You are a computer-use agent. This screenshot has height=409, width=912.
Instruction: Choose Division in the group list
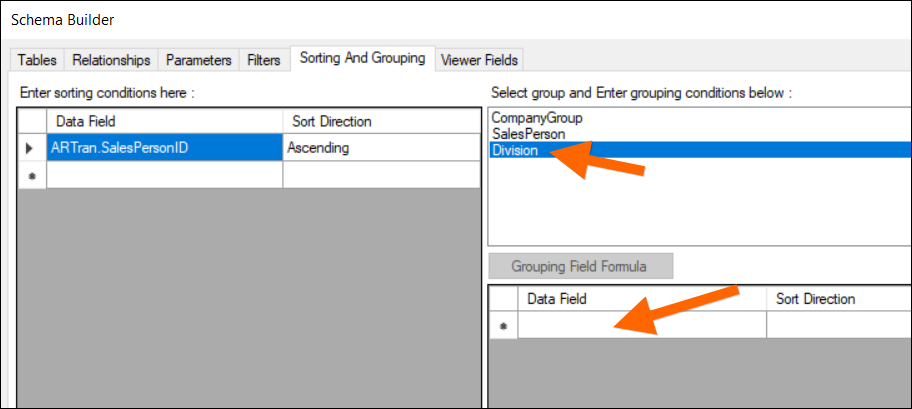tap(516, 150)
